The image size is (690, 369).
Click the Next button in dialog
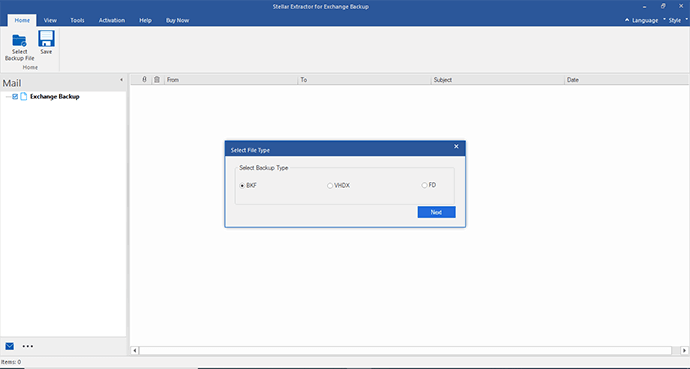(x=437, y=212)
